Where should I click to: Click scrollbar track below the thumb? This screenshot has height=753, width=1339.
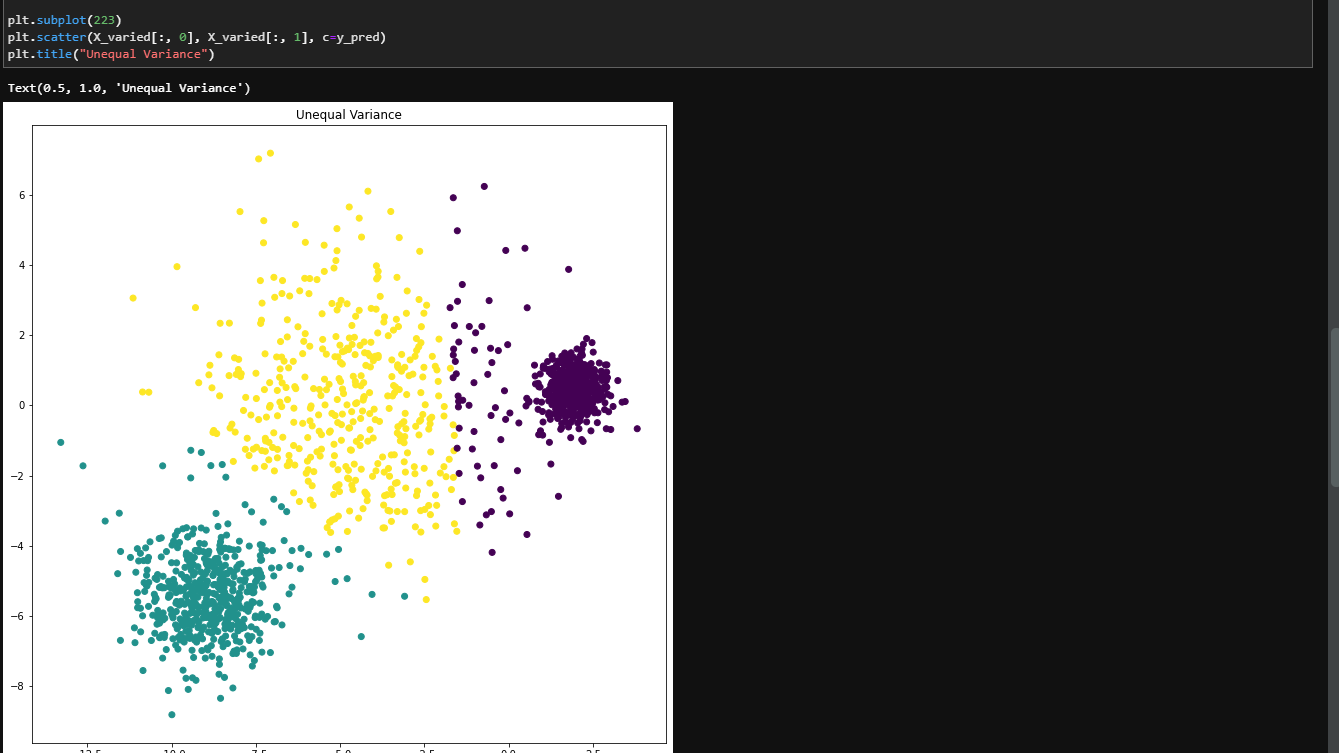pyautogui.click(x=1333, y=600)
